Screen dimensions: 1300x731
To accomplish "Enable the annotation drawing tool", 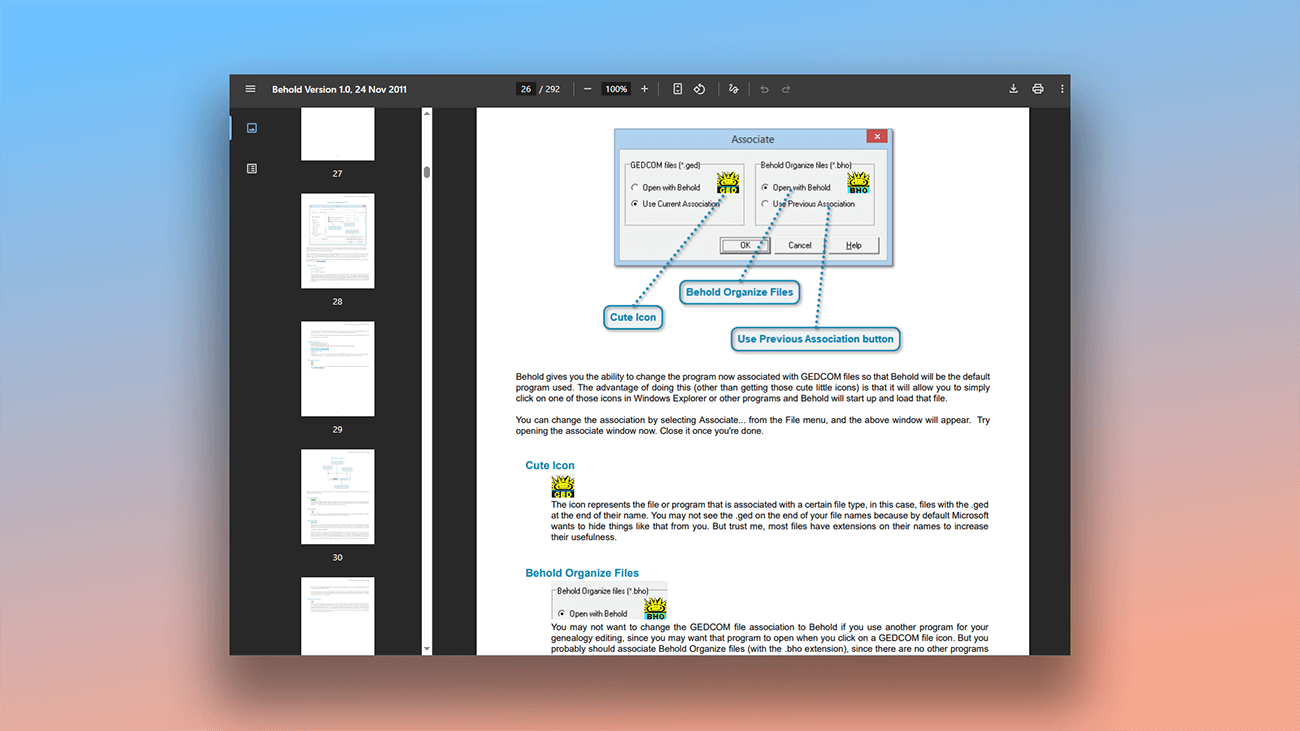I will pos(733,89).
